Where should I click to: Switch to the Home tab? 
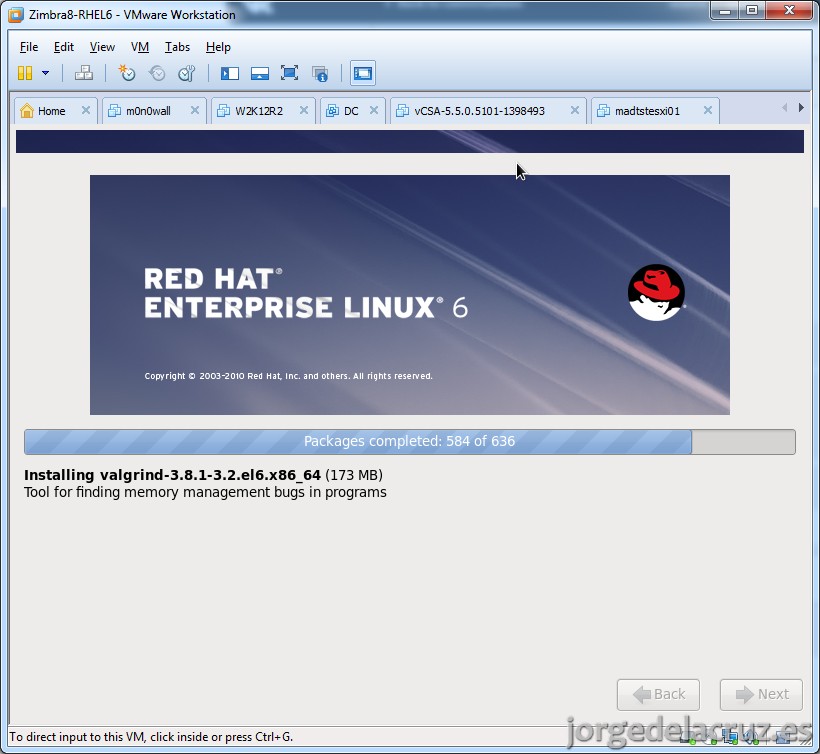pos(55,111)
